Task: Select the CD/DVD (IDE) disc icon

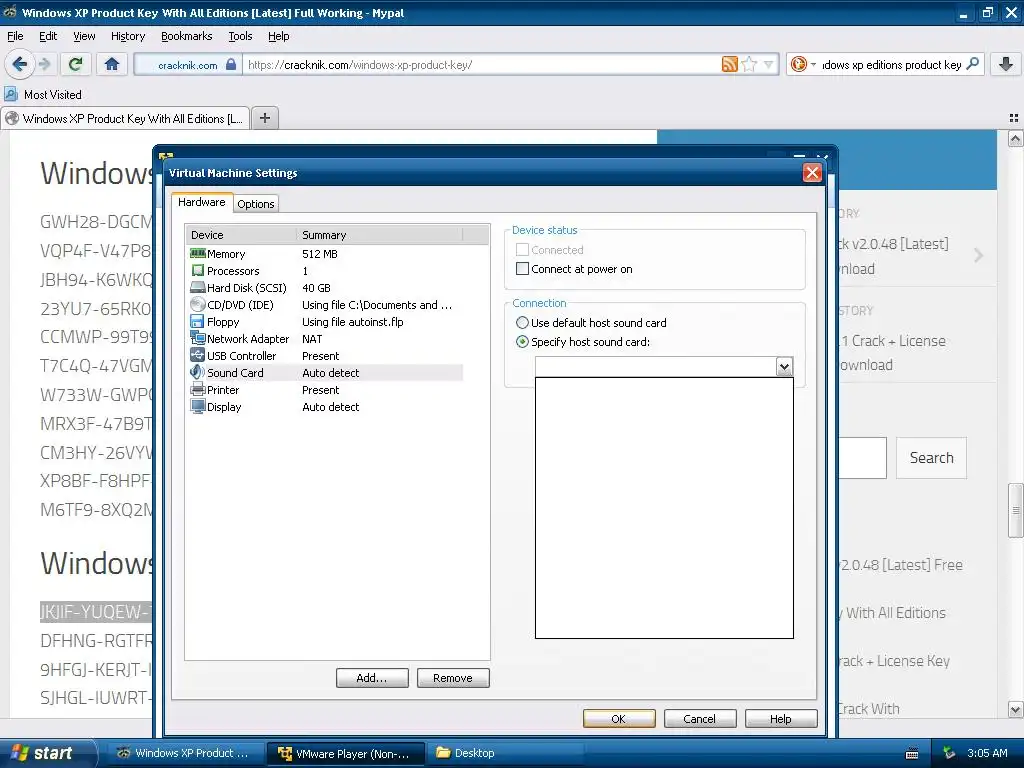Action: pyautogui.click(x=197, y=304)
